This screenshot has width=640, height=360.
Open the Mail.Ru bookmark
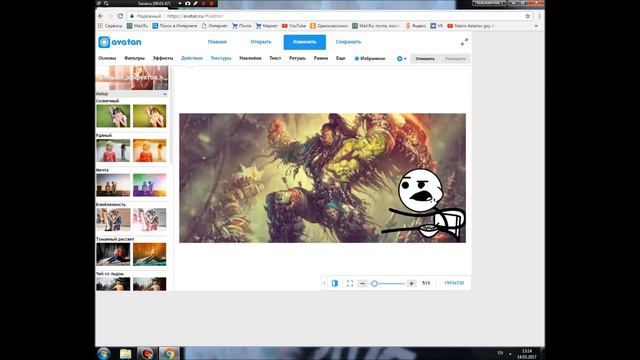click(x=138, y=26)
